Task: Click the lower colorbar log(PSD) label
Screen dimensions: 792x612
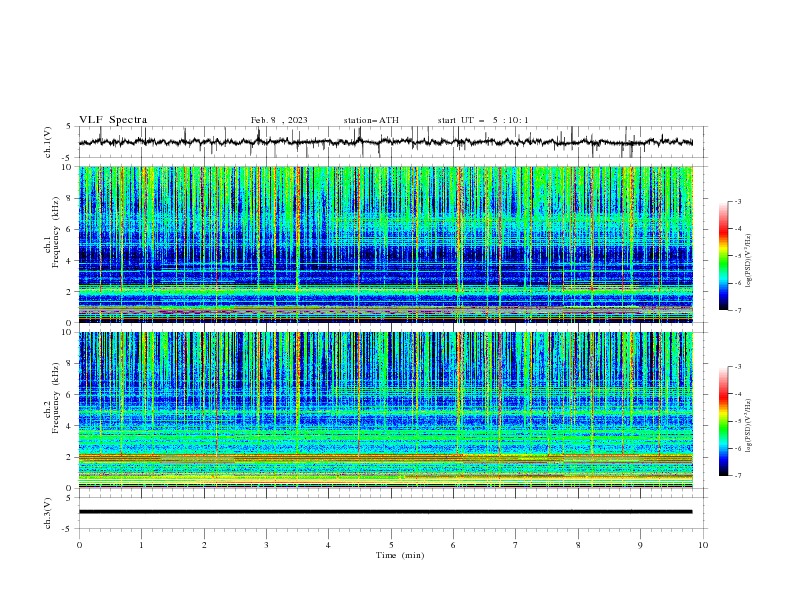Action: (x=748, y=425)
